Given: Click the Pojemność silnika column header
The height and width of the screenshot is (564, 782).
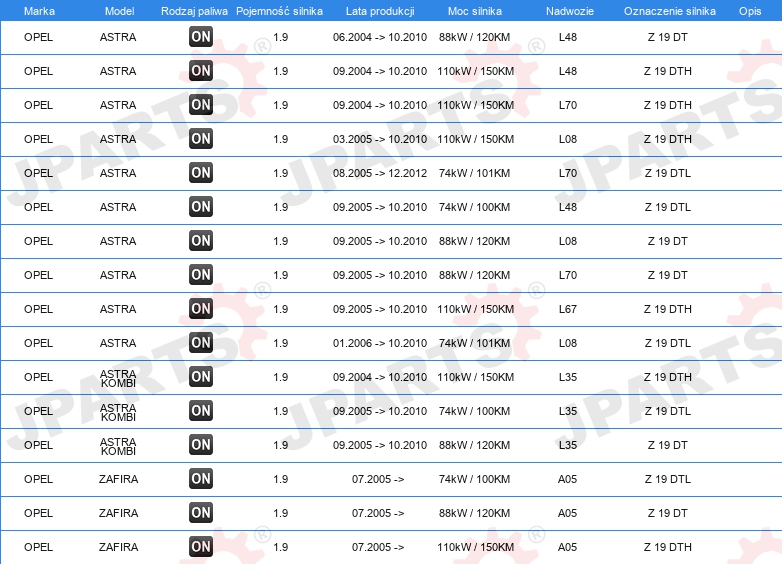Looking at the screenshot, I should [279, 11].
